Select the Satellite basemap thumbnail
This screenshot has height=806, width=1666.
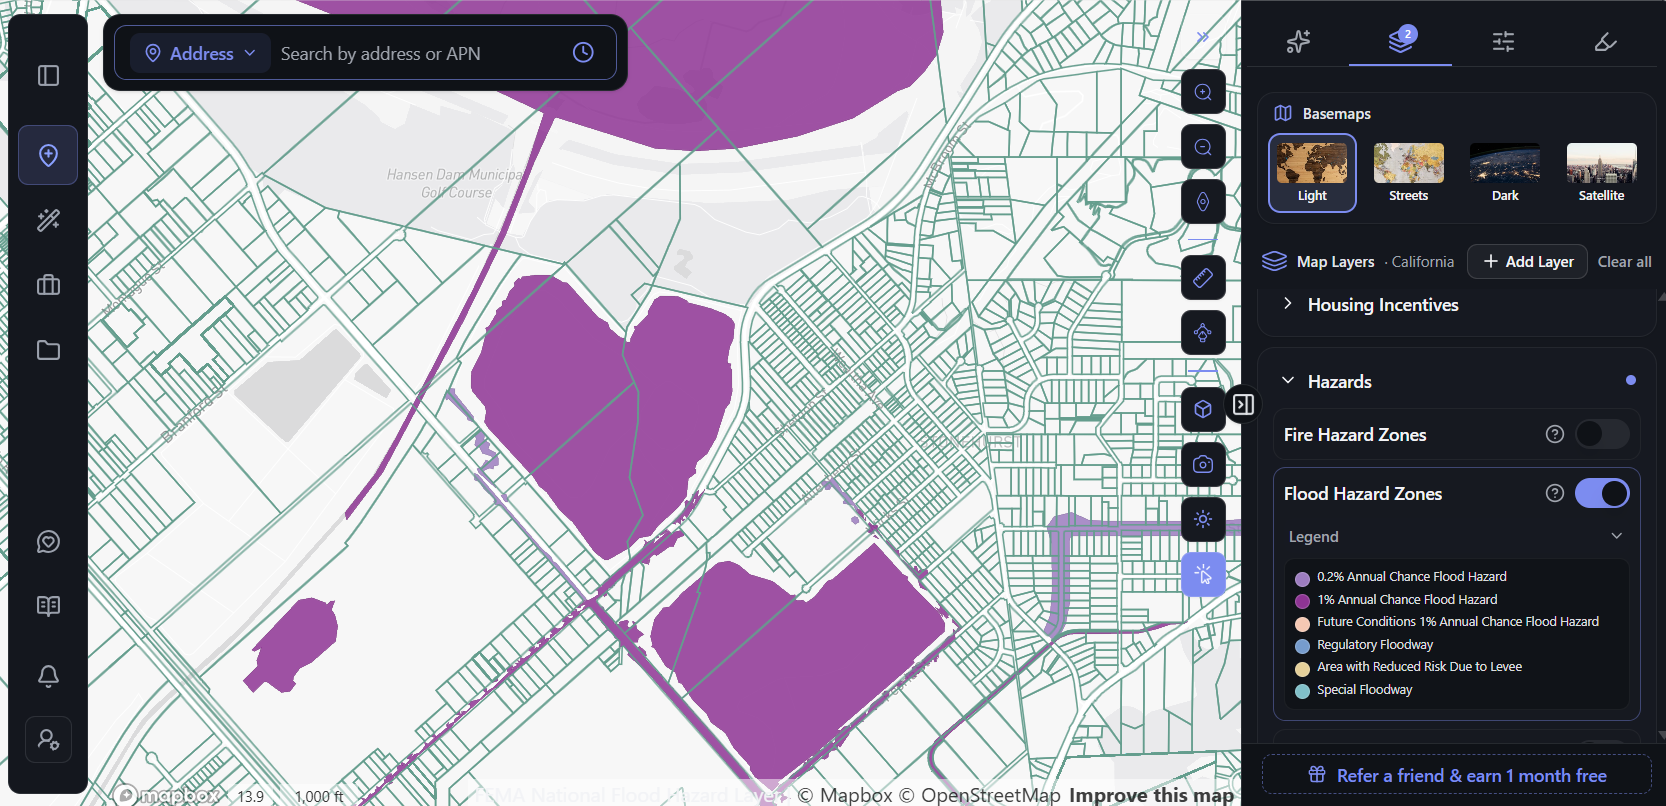1601,173
